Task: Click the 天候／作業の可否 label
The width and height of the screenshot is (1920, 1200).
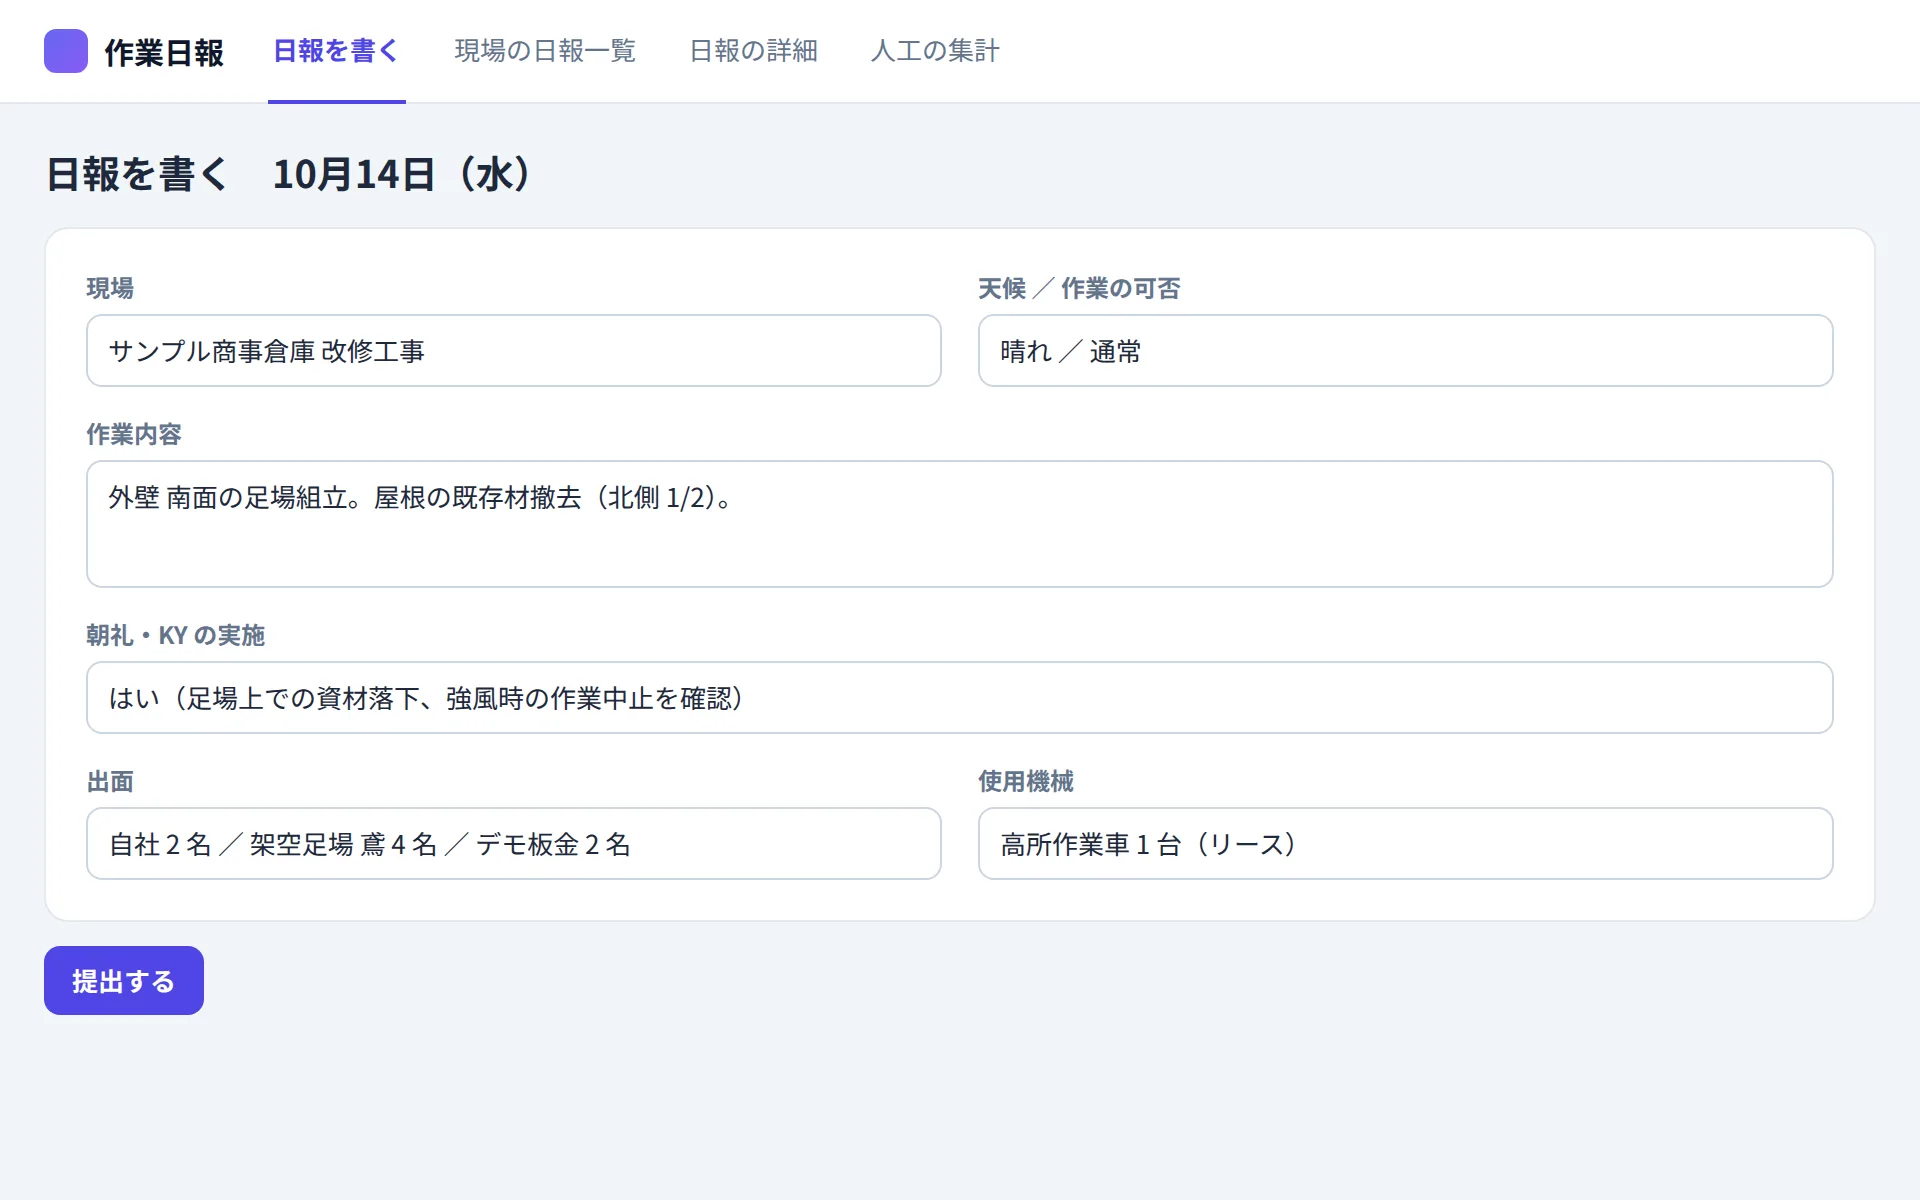Action: (1079, 288)
